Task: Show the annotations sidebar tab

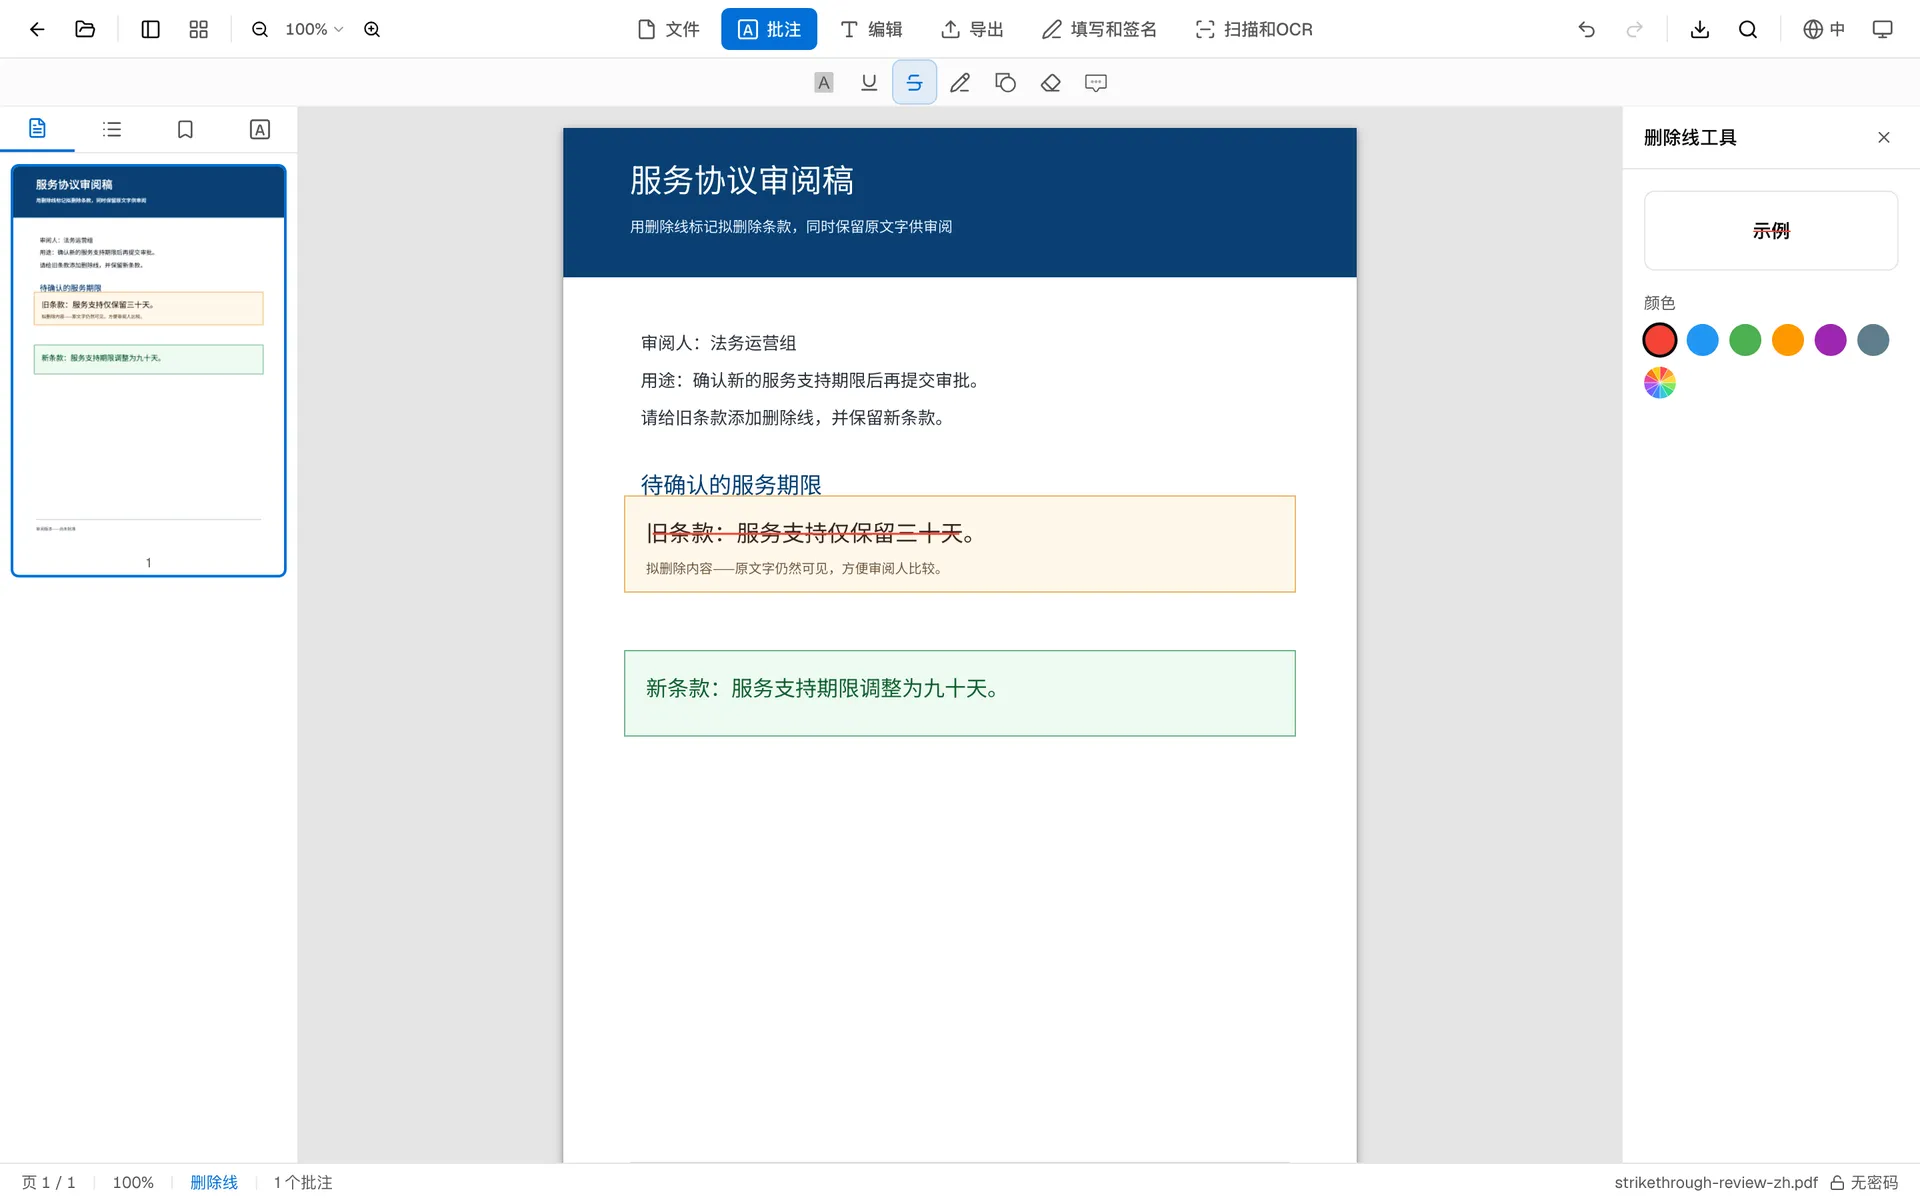Action: [x=260, y=129]
